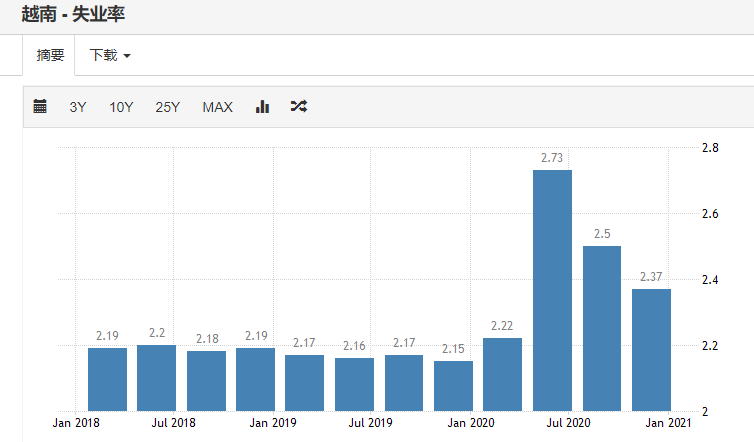Select the 10Y time range
The width and height of the screenshot is (754, 442).
(121, 107)
